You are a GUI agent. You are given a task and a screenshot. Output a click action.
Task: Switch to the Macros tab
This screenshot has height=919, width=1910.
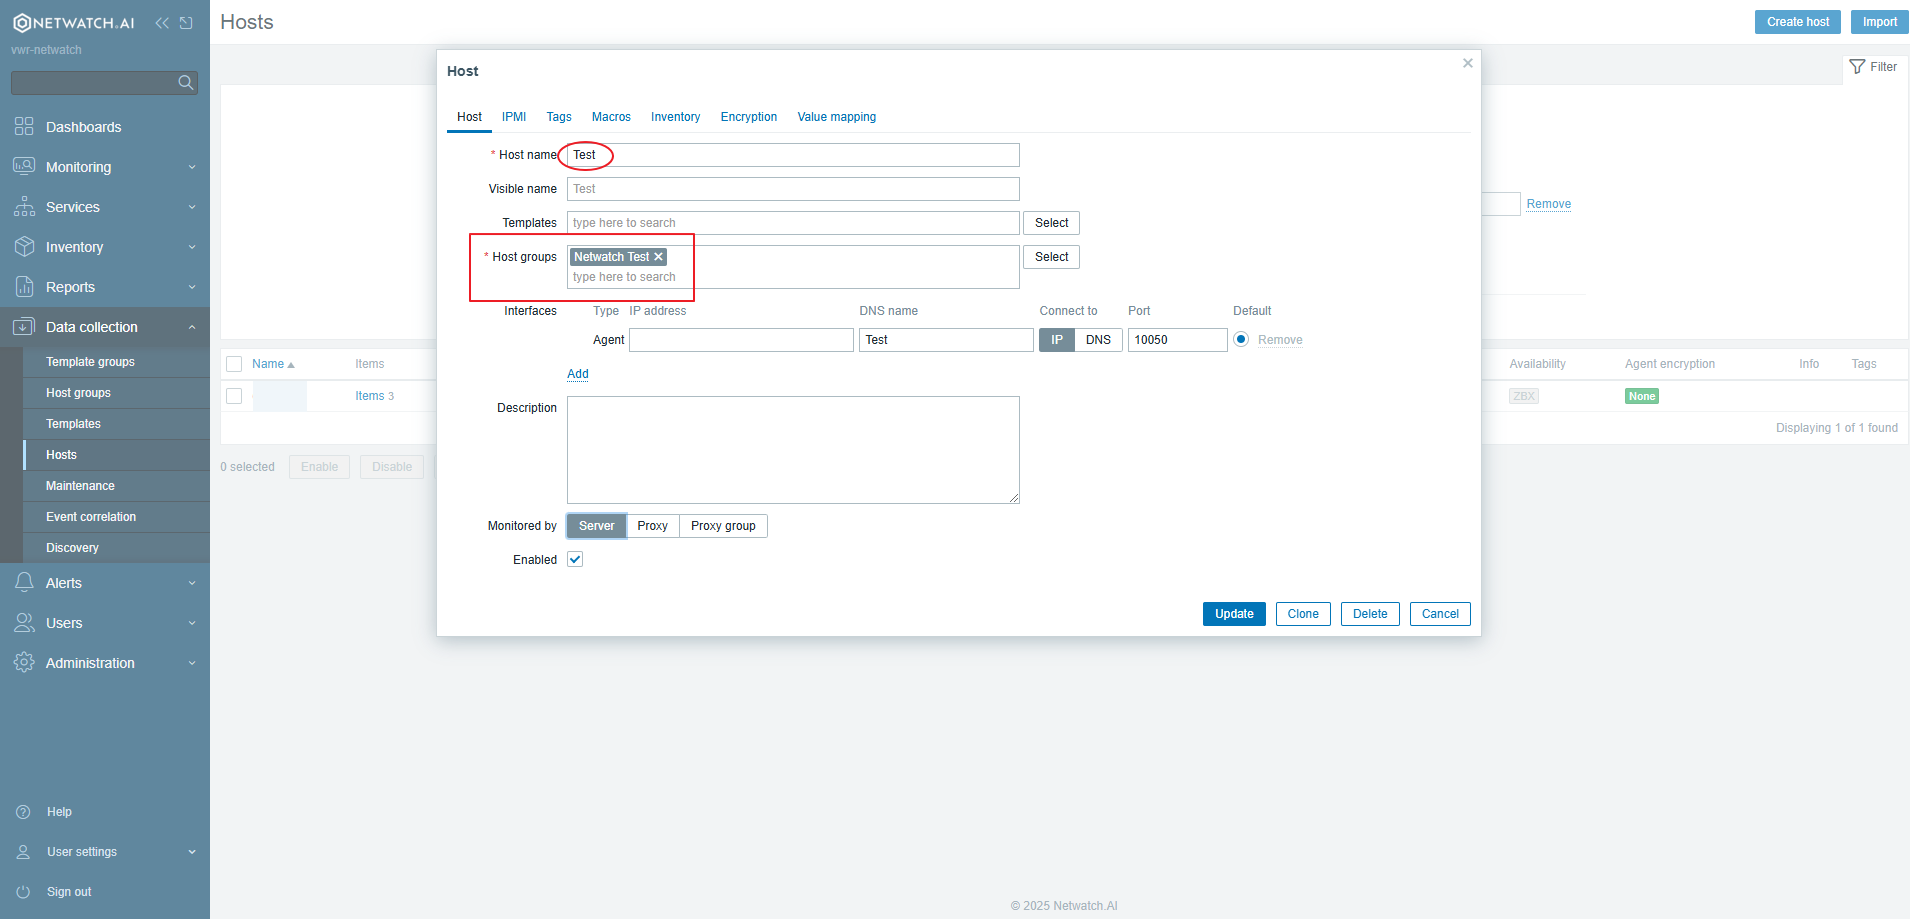611,117
